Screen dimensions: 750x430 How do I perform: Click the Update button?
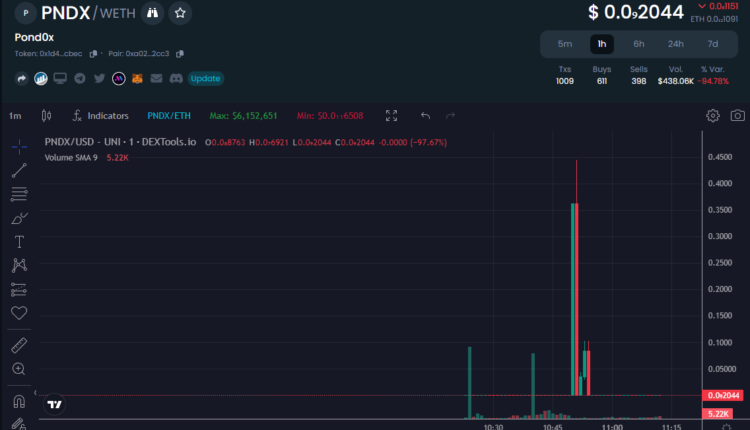pyautogui.click(x=205, y=78)
